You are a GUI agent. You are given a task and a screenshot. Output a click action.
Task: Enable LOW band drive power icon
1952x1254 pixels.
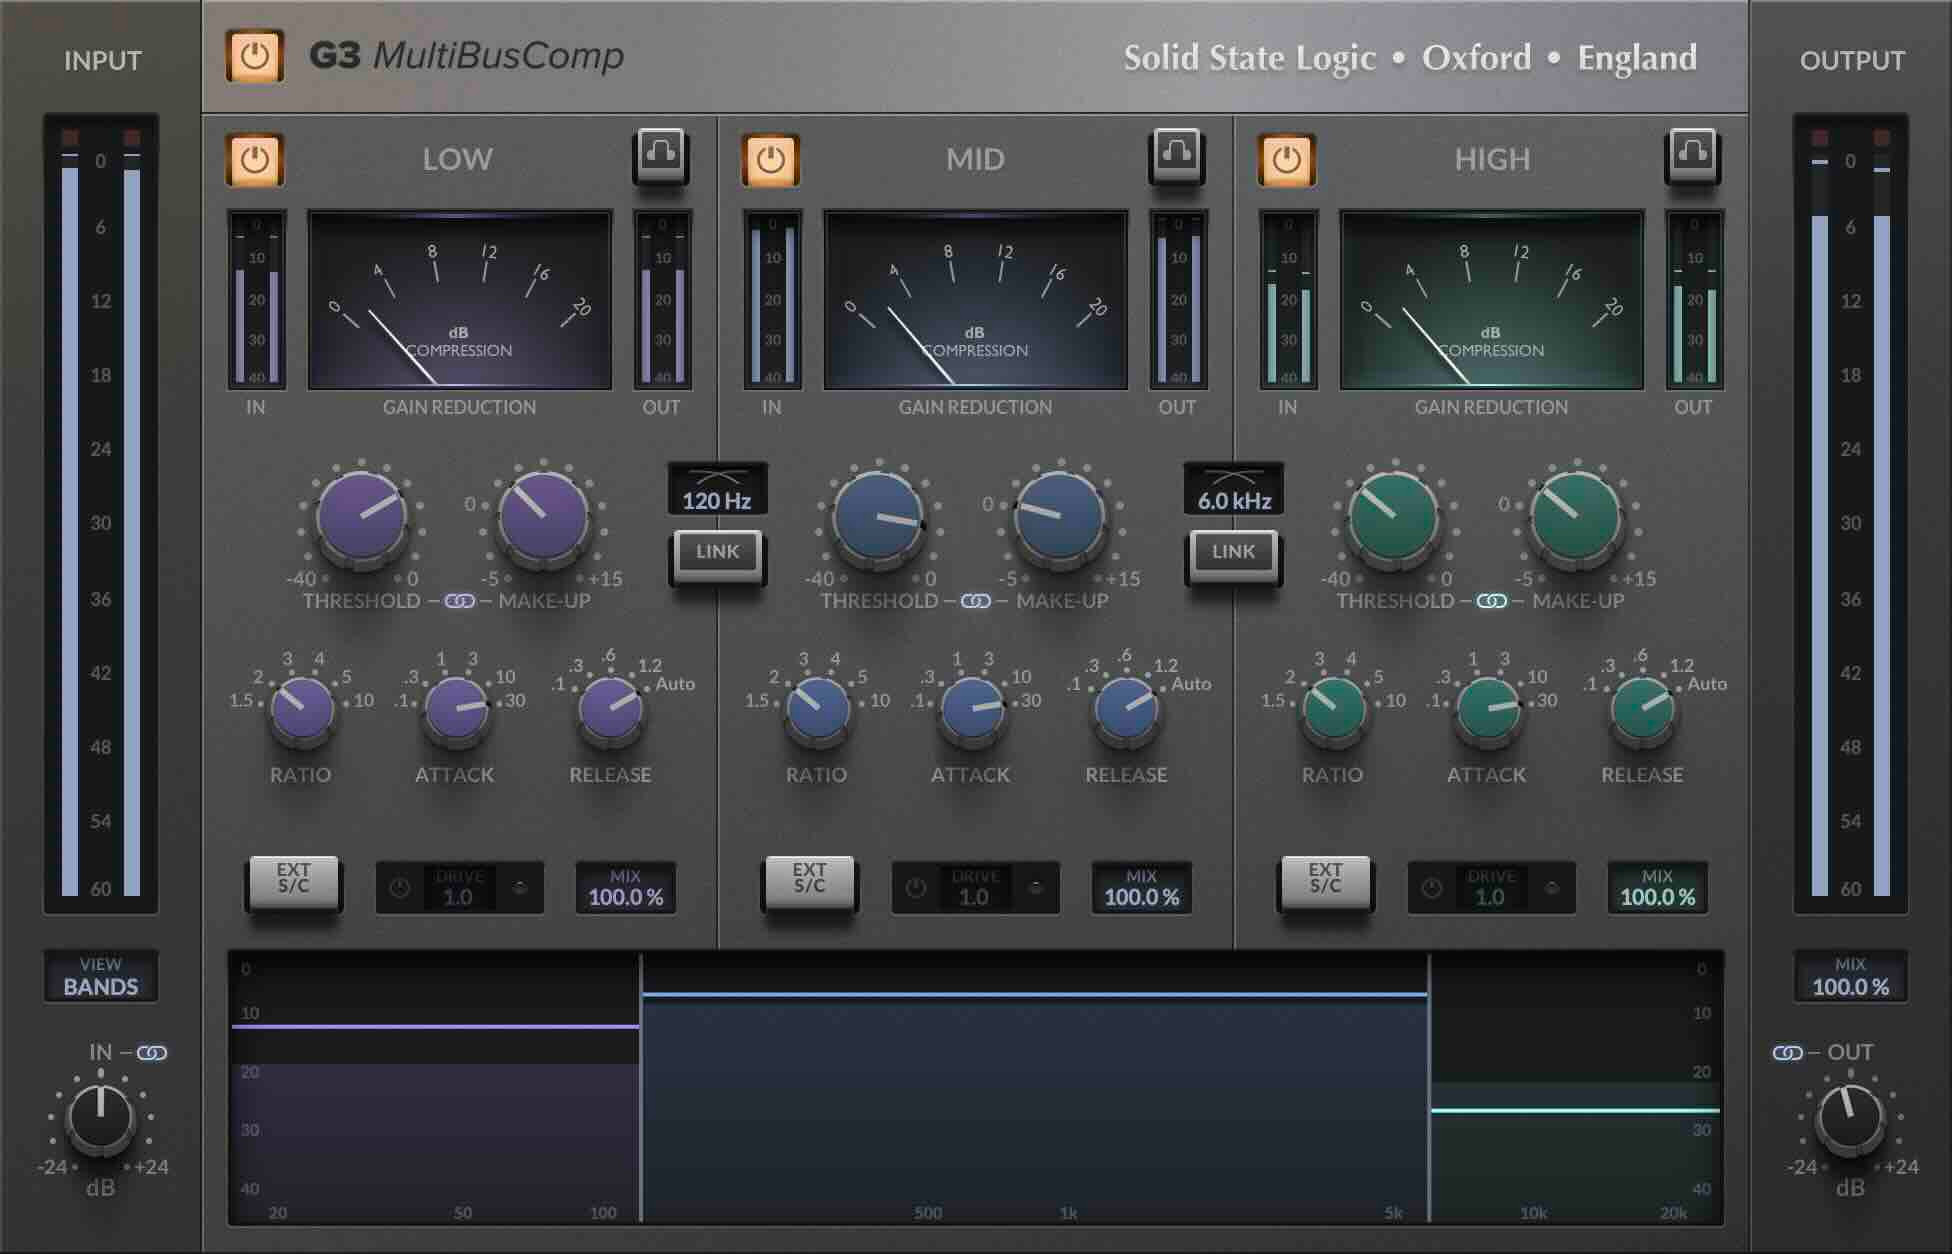[400, 888]
